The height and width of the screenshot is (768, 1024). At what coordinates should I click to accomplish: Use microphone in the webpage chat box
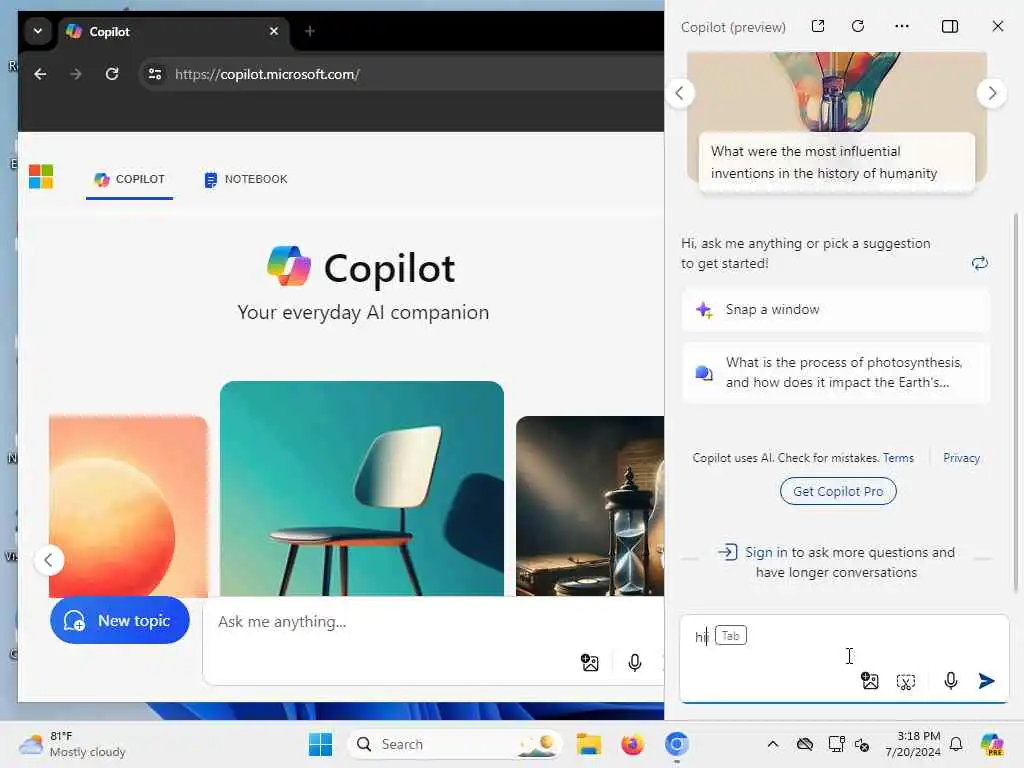(634, 662)
